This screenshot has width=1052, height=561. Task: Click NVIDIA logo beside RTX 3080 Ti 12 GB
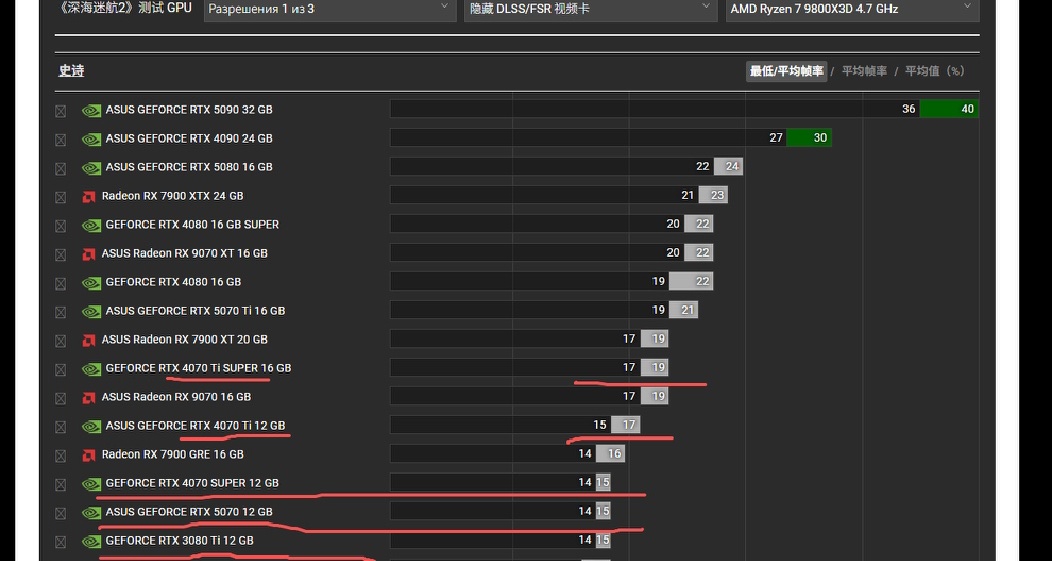(x=91, y=542)
